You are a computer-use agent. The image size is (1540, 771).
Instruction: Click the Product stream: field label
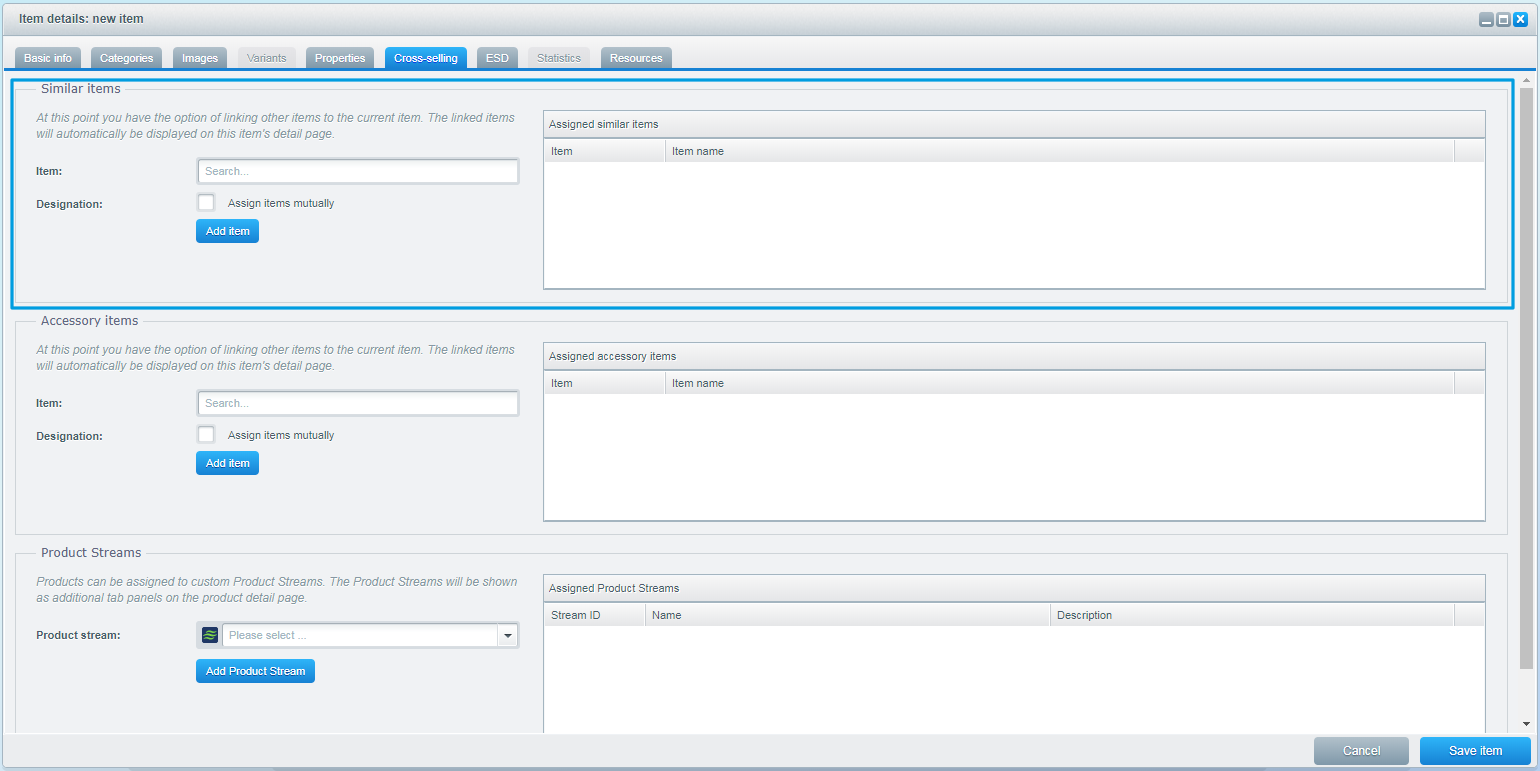(x=78, y=635)
